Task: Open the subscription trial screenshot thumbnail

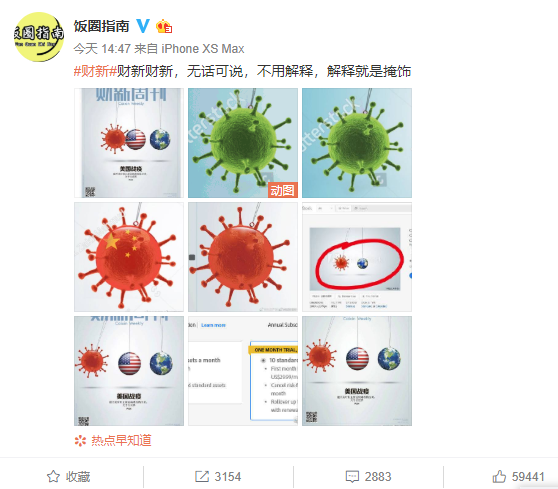Action: coord(243,371)
